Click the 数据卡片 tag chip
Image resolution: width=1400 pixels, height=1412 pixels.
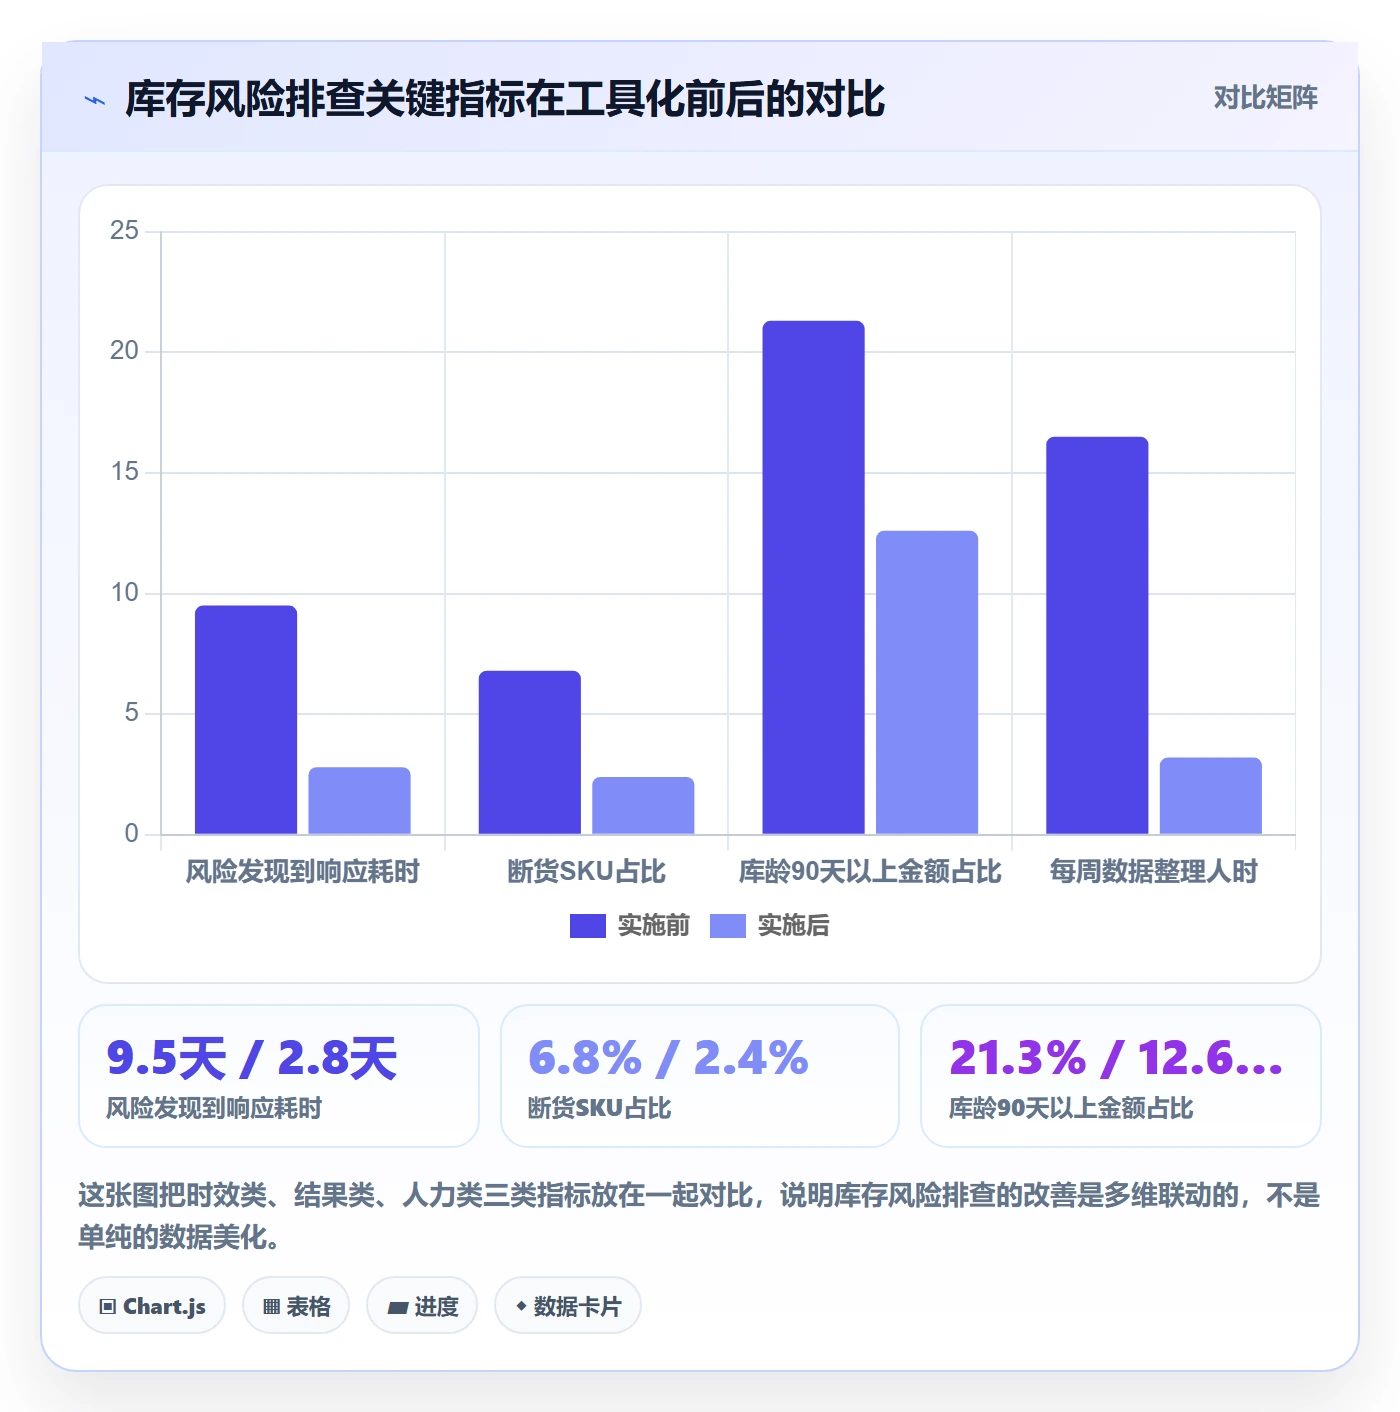pyautogui.click(x=568, y=1305)
